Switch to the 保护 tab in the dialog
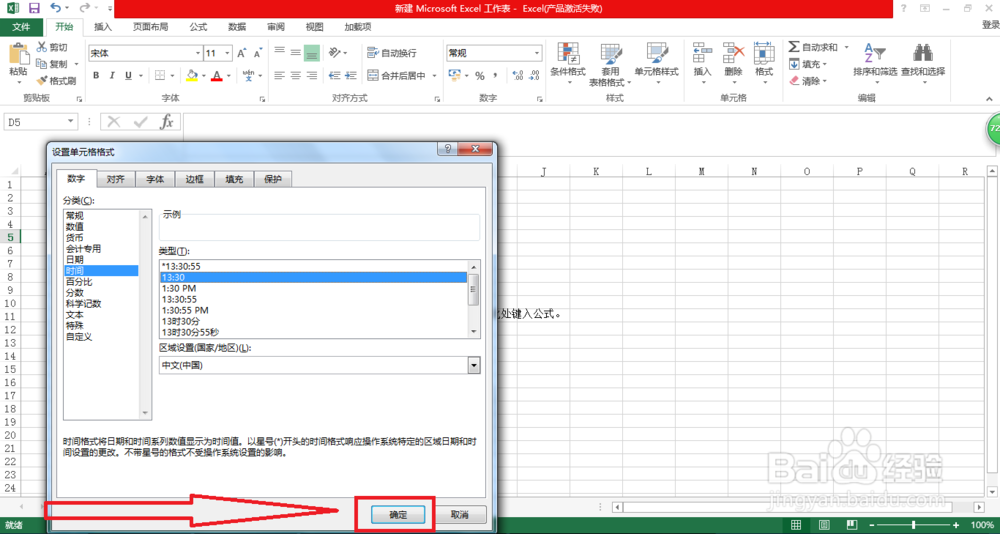1000x534 pixels. coord(273,179)
